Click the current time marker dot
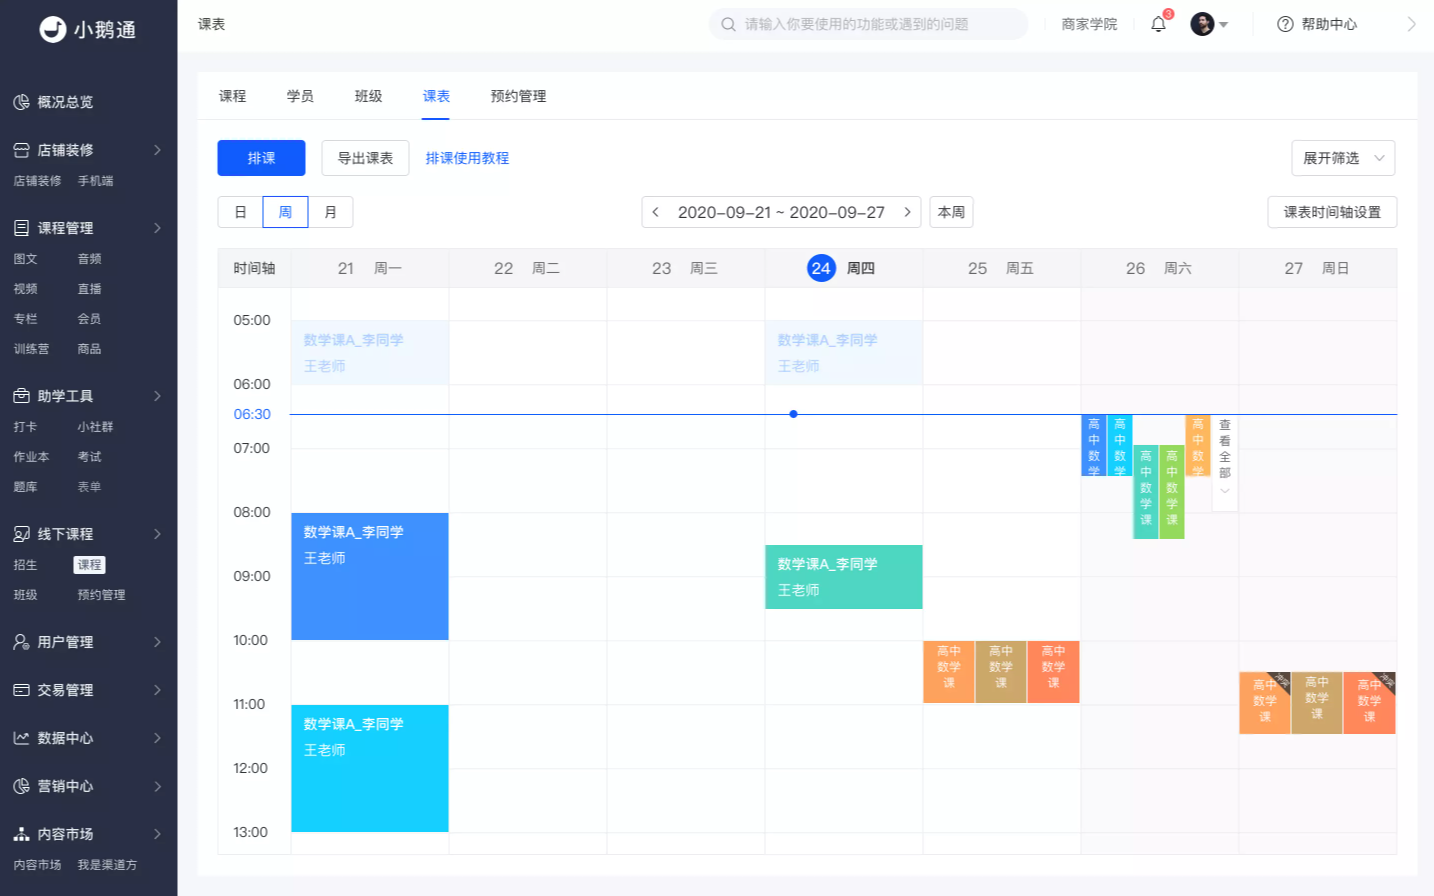Screen dimensions: 1434x896 click(793, 414)
